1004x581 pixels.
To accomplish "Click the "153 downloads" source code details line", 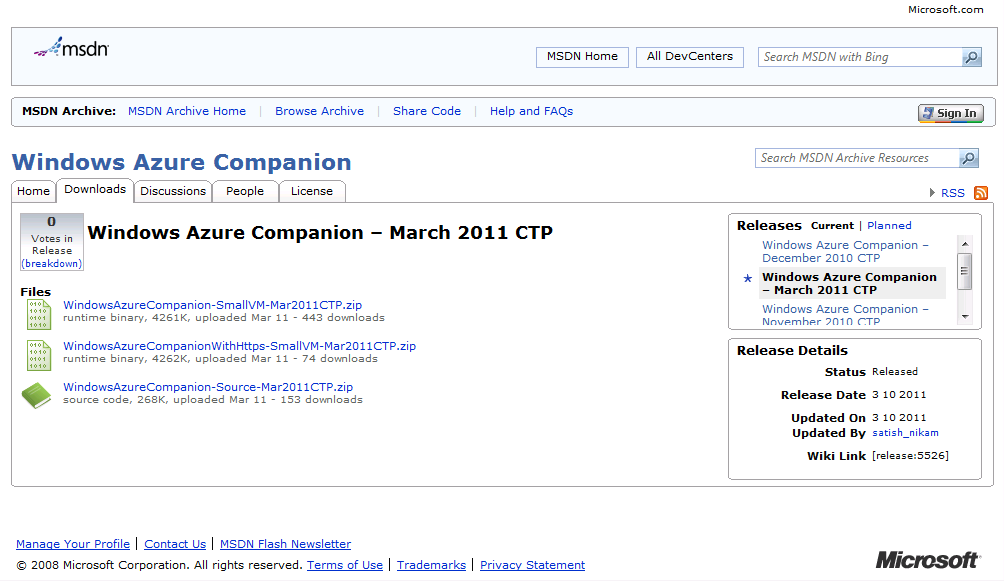I will click(213, 400).
